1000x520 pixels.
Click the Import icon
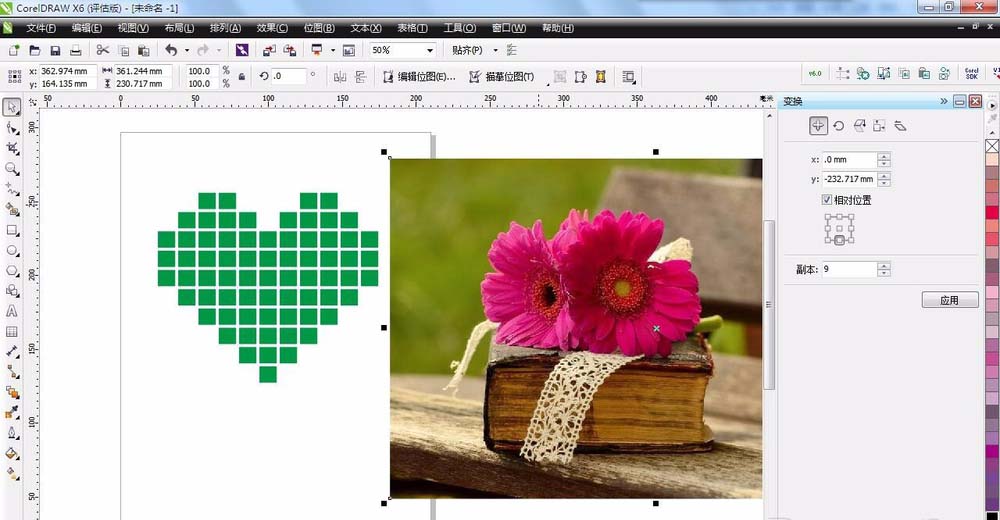click(269, 50)
